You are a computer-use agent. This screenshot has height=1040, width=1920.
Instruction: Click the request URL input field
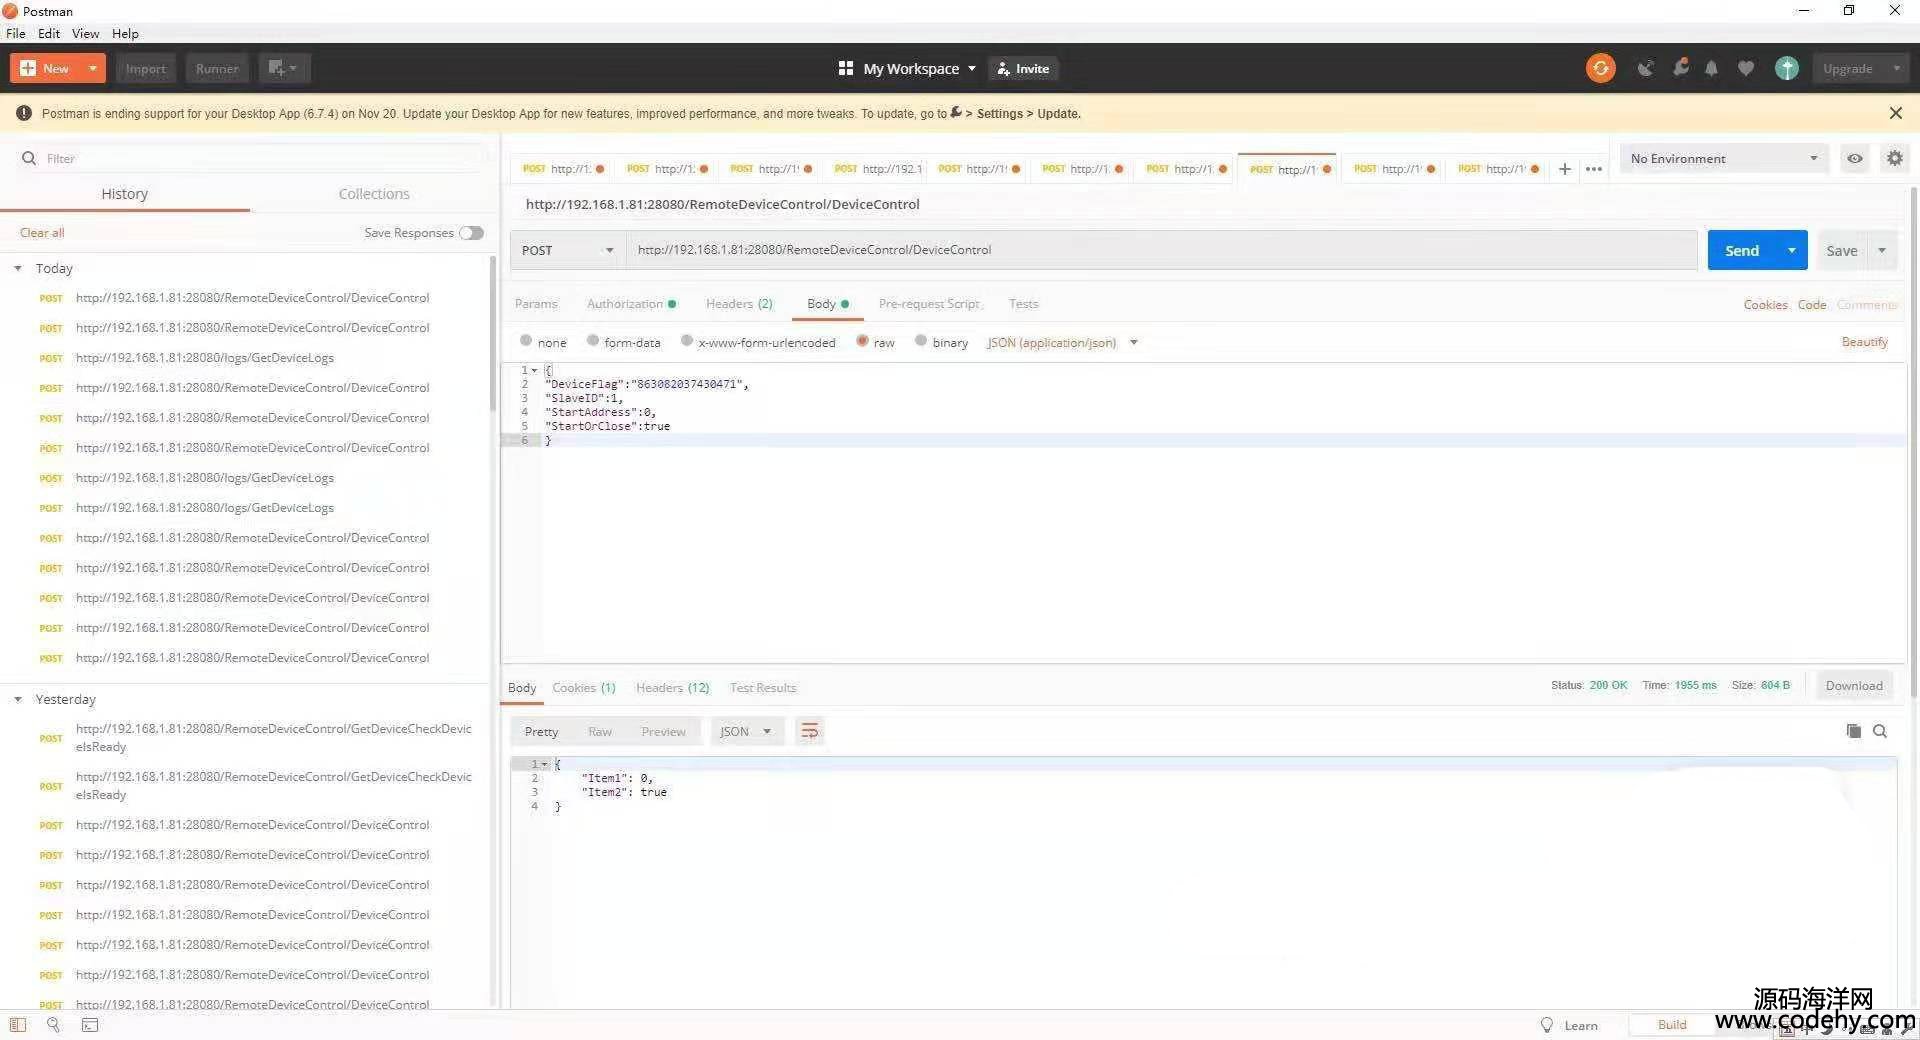click(1161, 250)
